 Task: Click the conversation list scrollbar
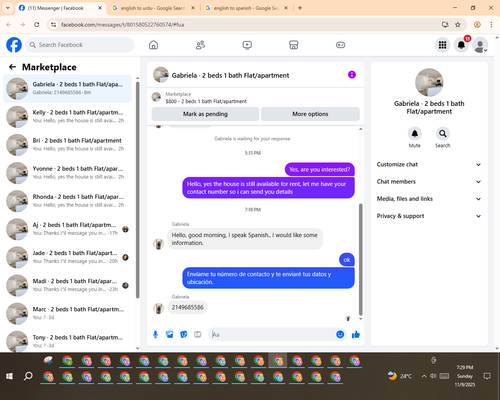(x=138, y=189)
